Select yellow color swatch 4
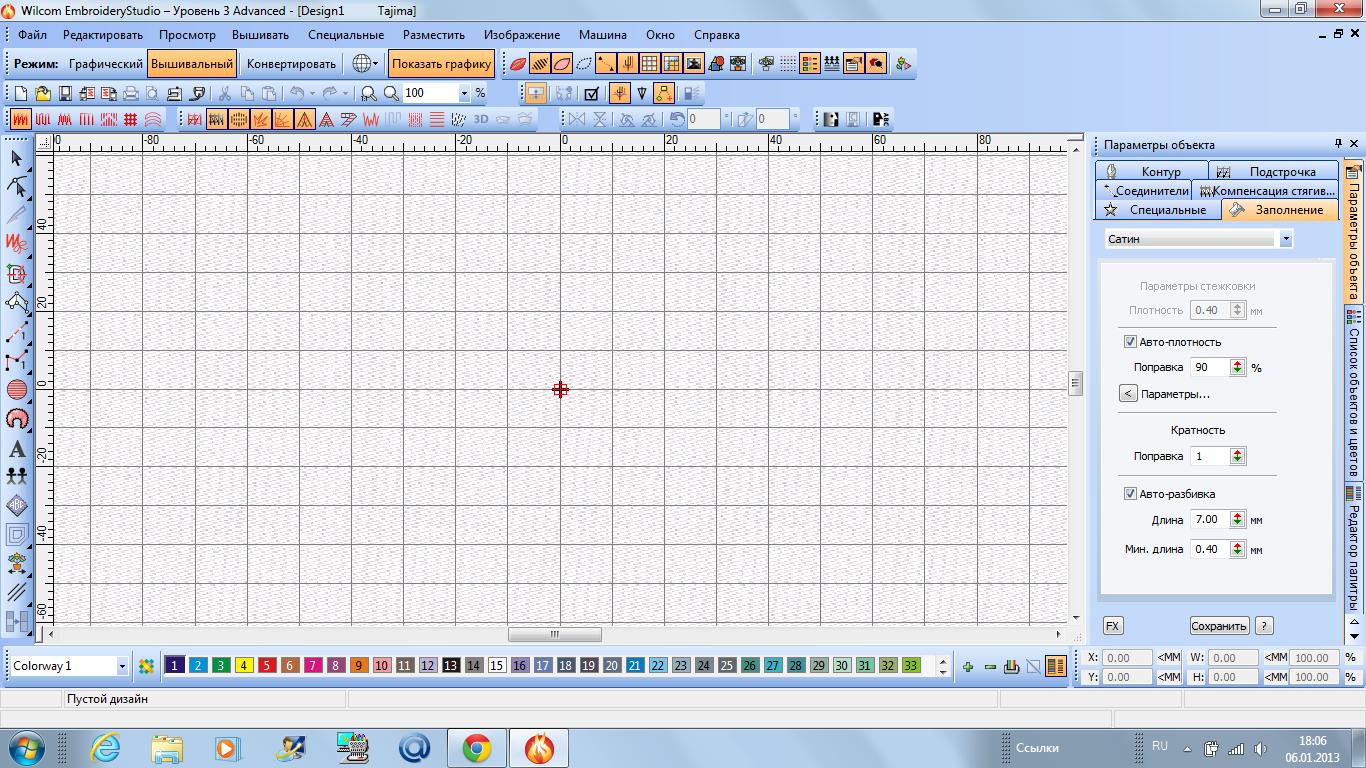The height and width of the screenshot is (768, 1366). pyautogui.click(x=244, y=666)
